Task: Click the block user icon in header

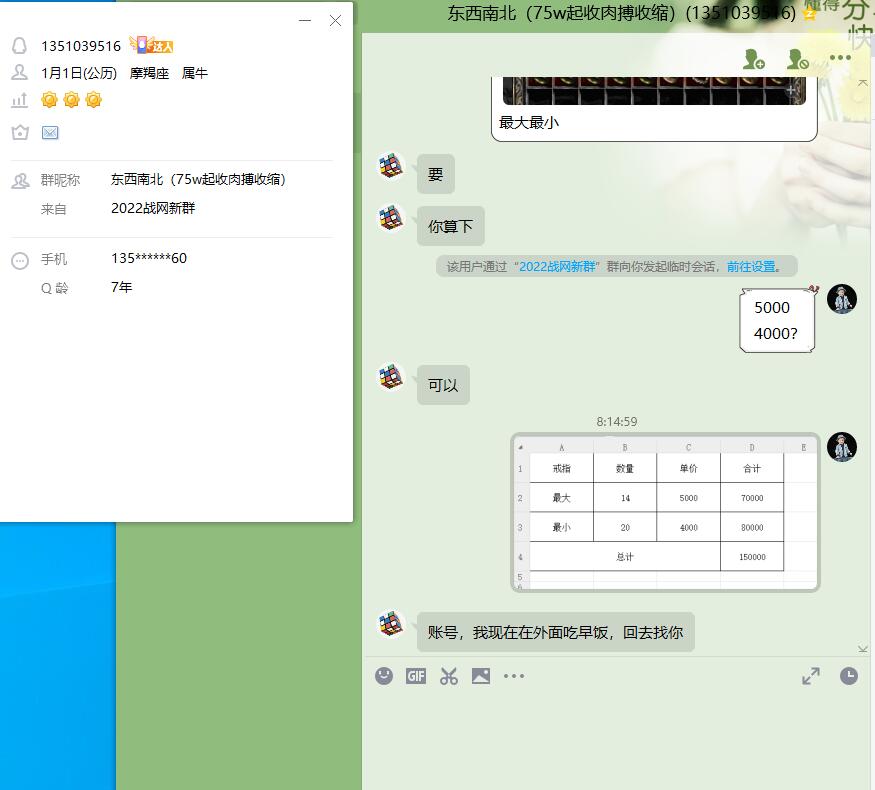Action: point(797,59)
